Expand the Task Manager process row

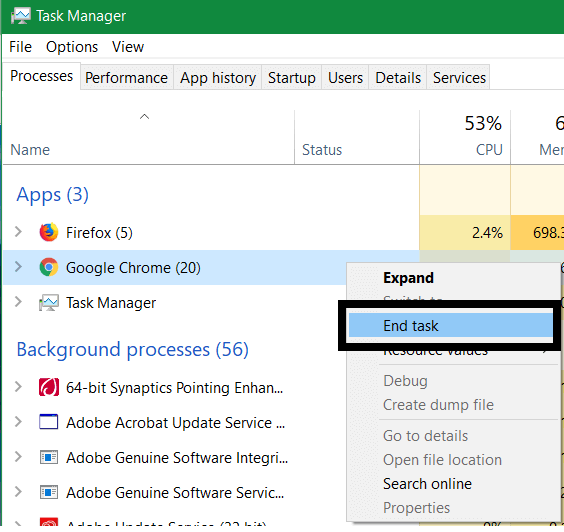(18, 302)
